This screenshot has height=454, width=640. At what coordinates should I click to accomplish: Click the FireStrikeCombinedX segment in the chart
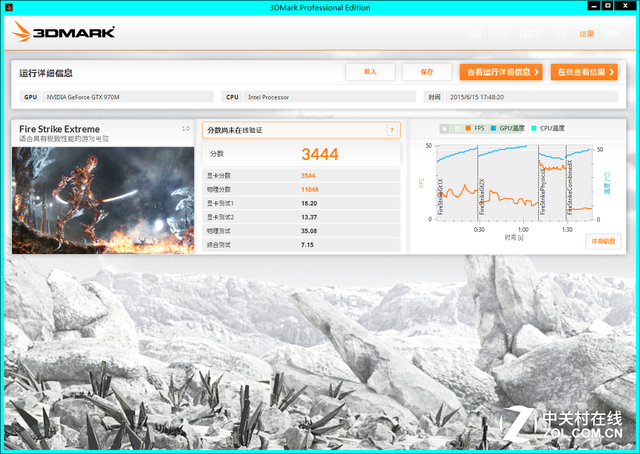pyautogui.click(x=579, y=183)
